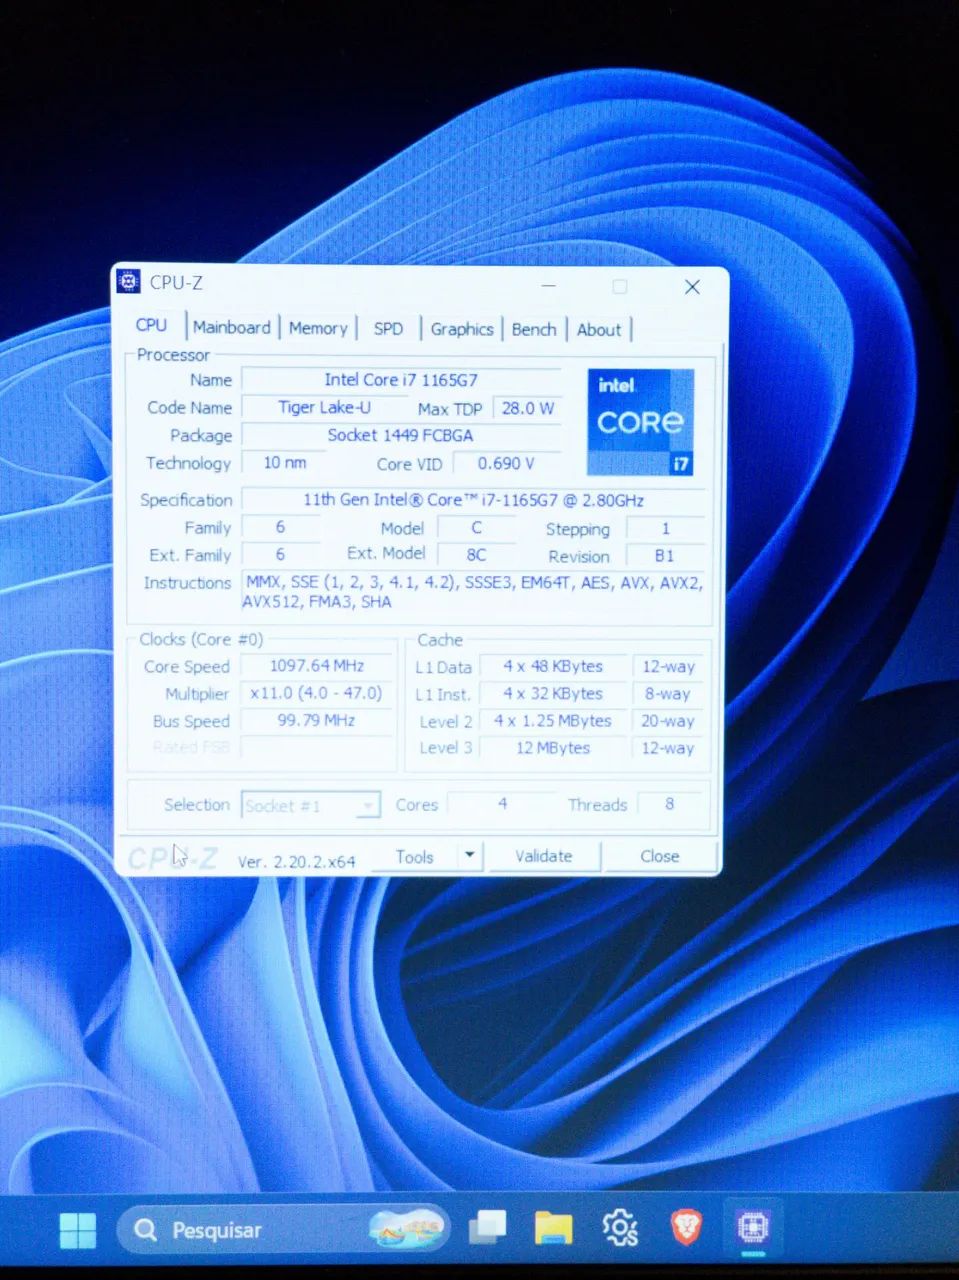
Task: Open the Windows Start menu
Action: (x=77, y=1229)
